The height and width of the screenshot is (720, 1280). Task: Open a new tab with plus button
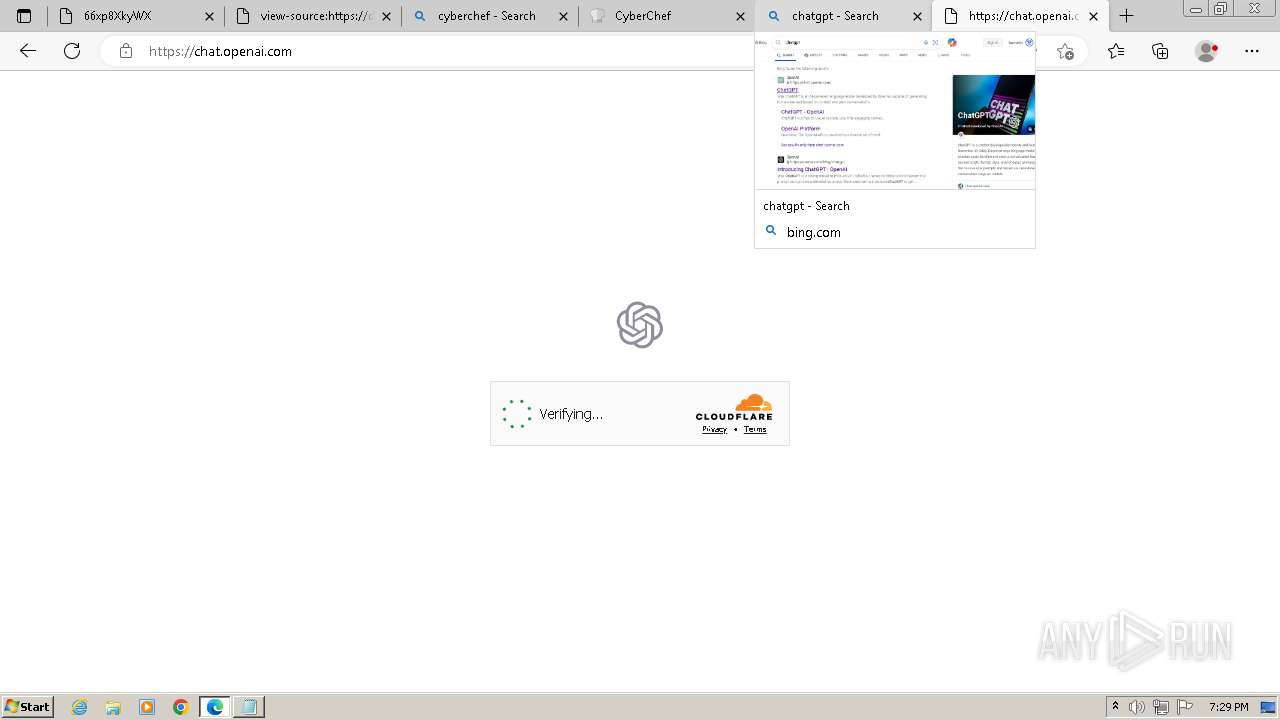1127,16
